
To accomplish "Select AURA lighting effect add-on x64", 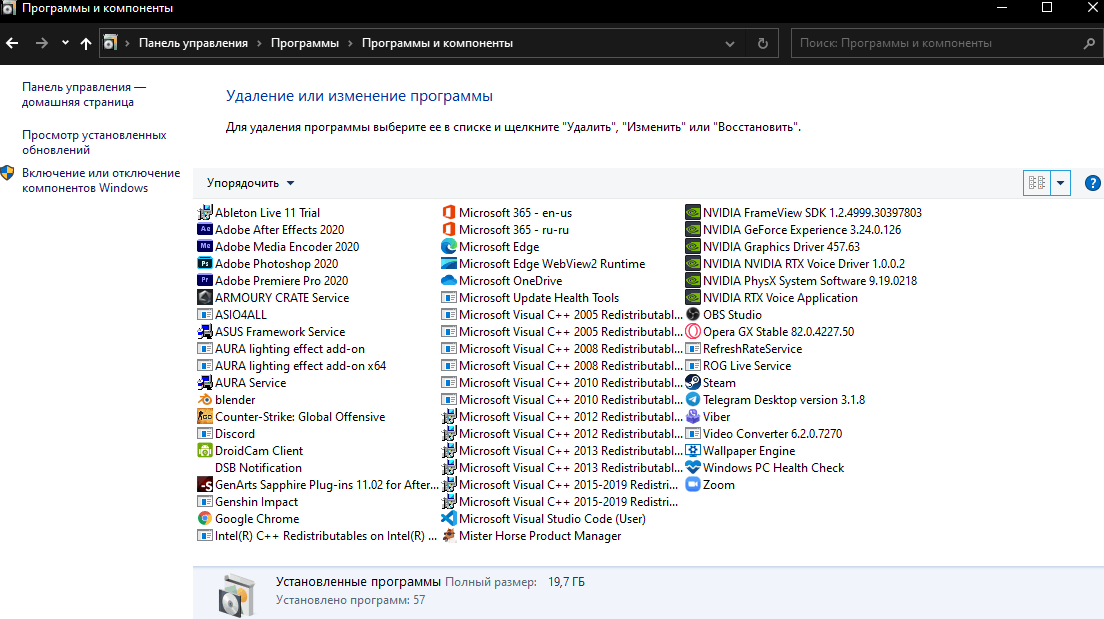I will (291, 365).
